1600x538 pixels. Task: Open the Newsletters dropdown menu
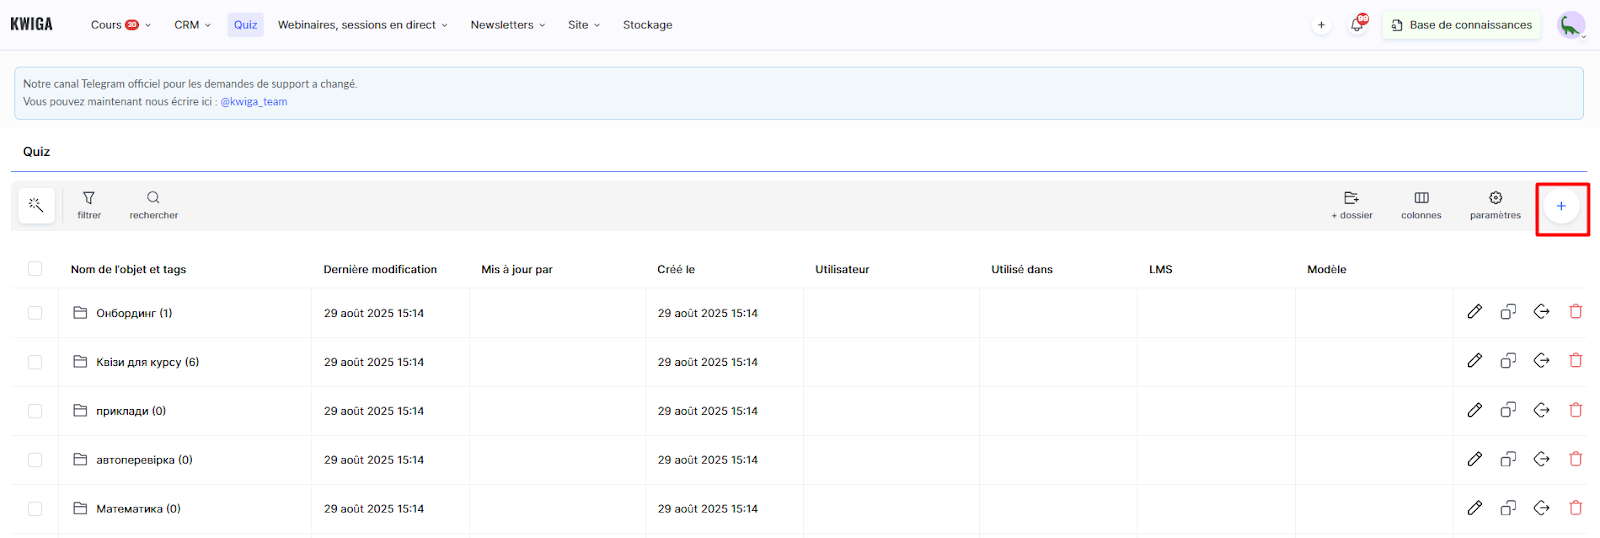tap(507, 25)
